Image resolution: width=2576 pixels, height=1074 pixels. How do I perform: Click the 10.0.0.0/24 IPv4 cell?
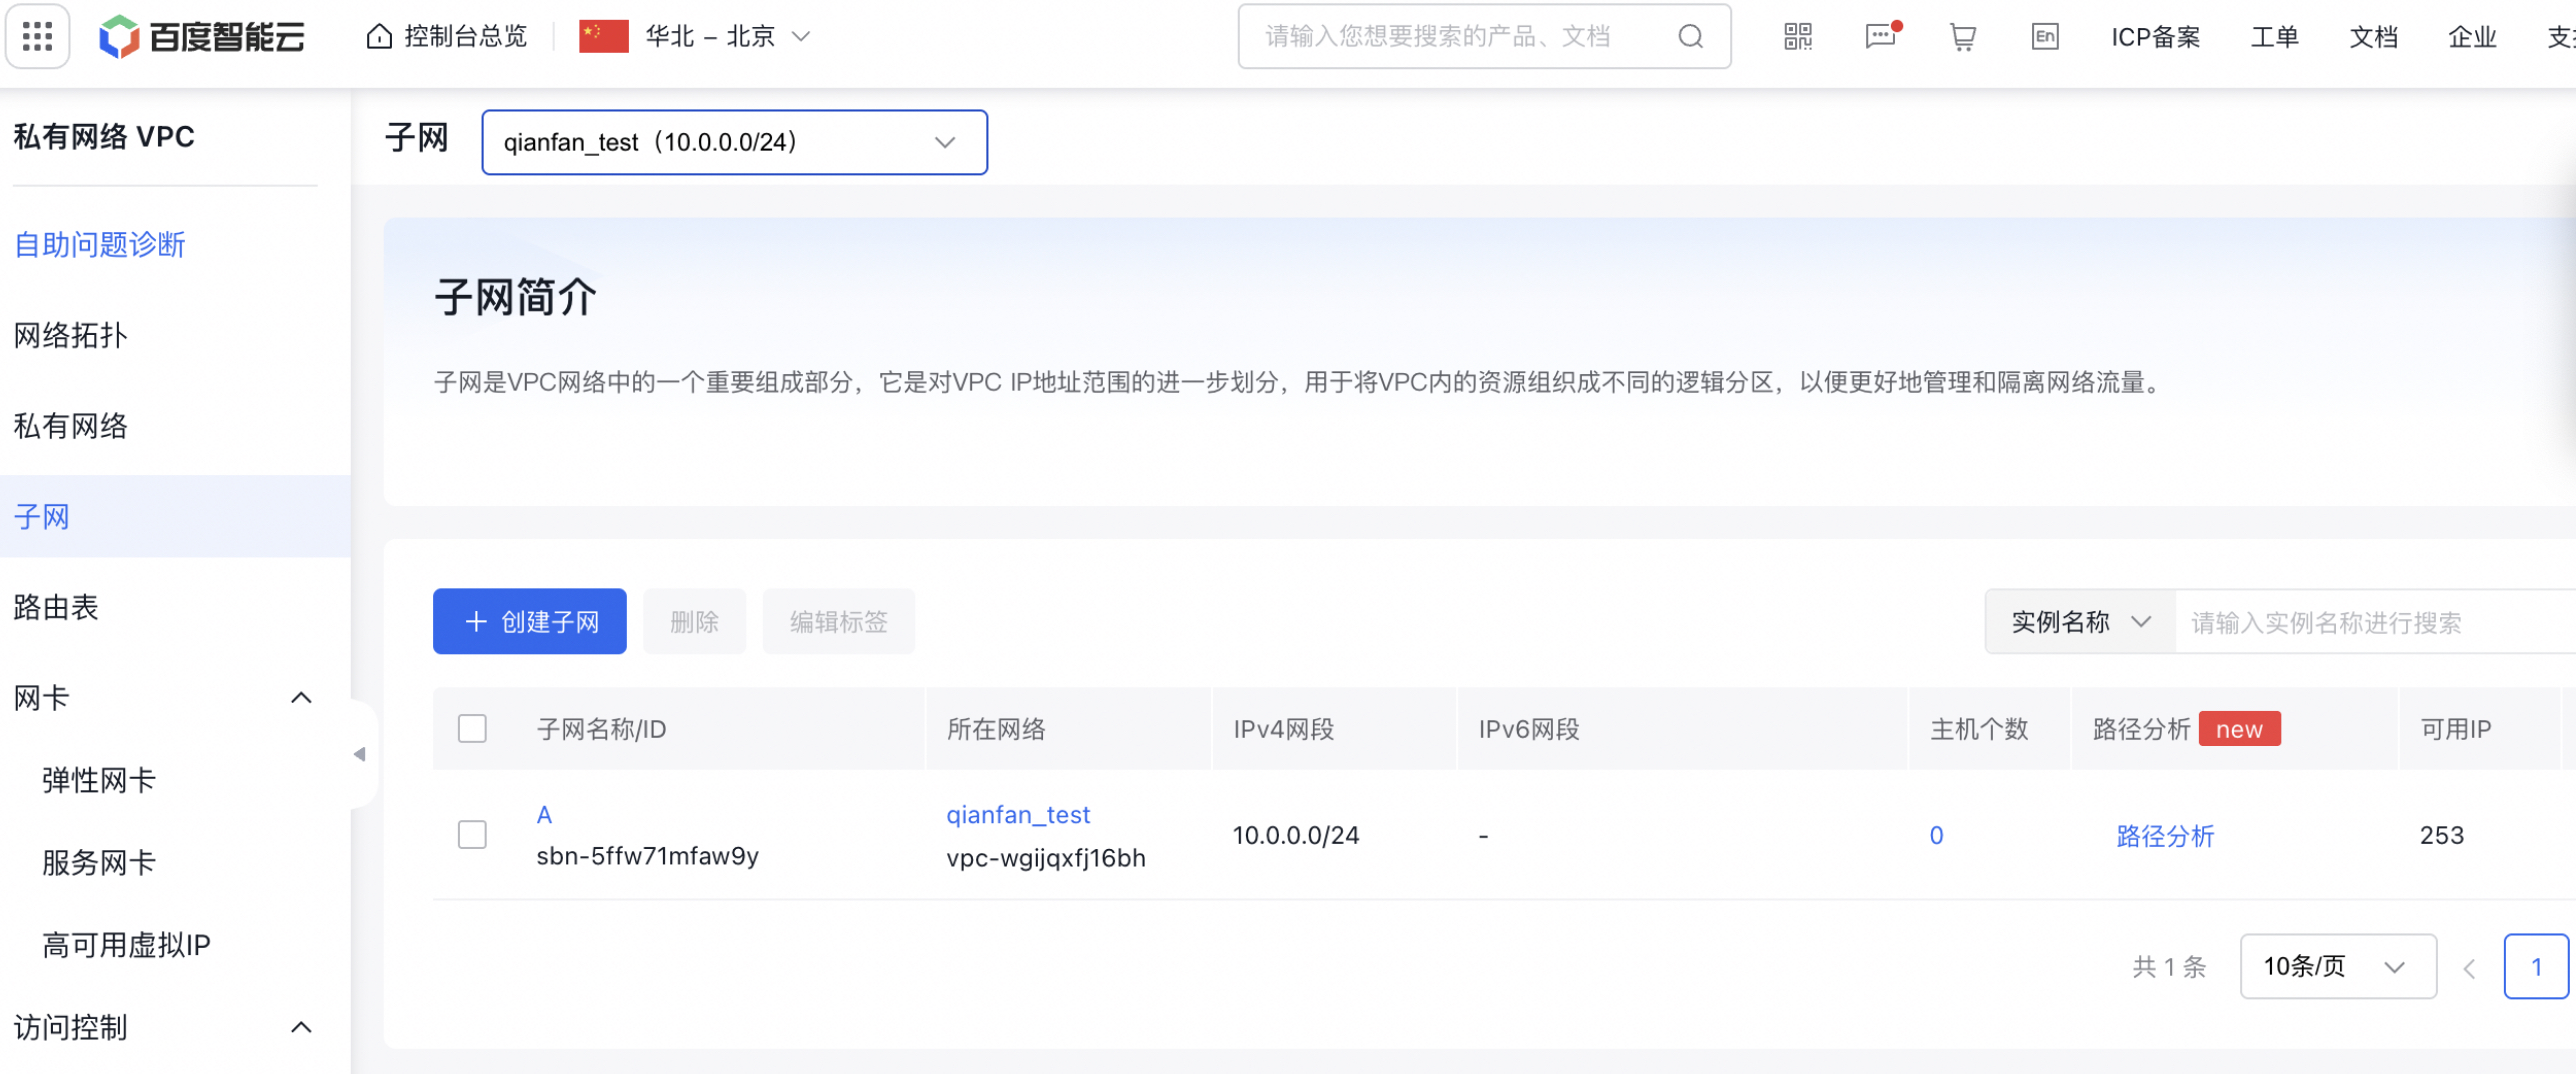(x=1296, y=836)
